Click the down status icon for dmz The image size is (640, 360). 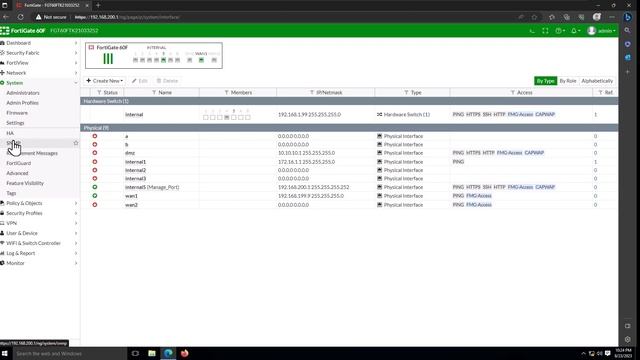pyautogui.click(x=95, y=153)
